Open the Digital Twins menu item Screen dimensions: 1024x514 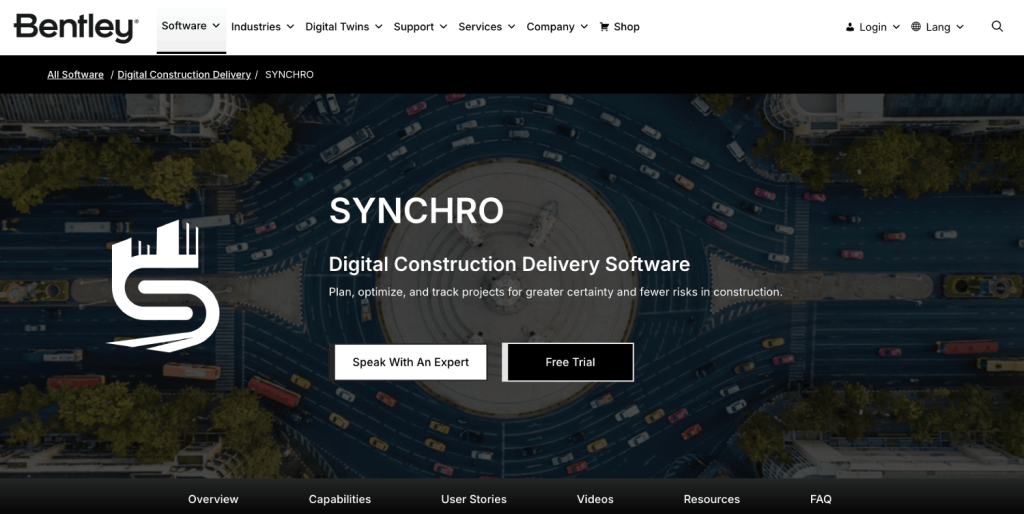(337, 27)
